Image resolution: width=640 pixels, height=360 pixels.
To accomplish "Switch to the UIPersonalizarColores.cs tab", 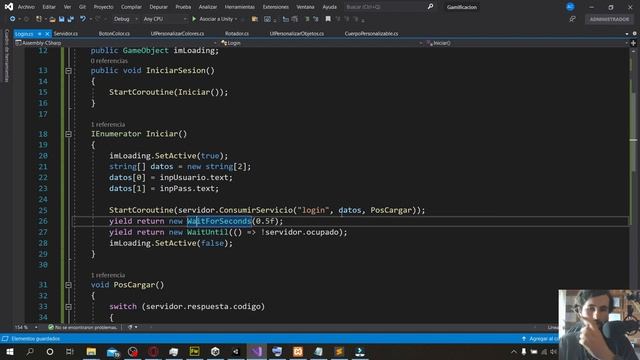I will (x=177, y=33).
